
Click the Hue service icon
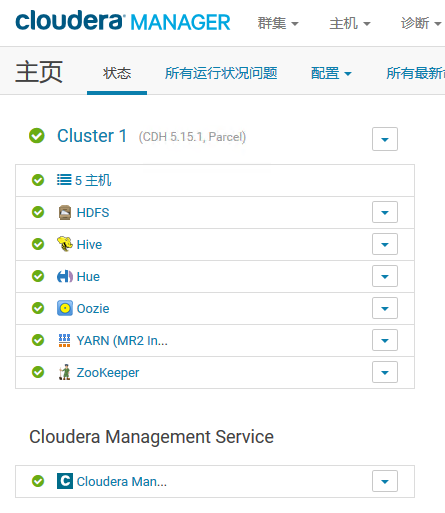click(65, 276)
